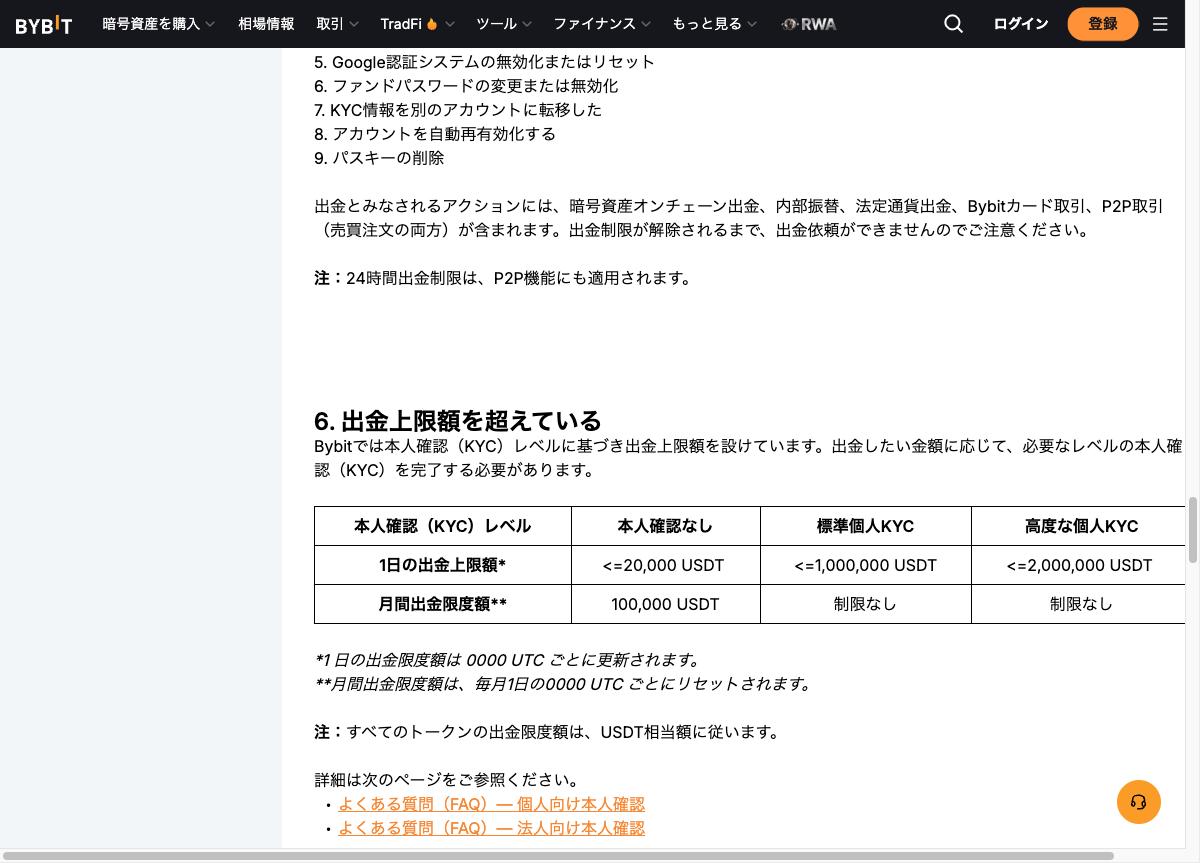Expand the もっと見る dropdown menu

(x=714, y=24)
